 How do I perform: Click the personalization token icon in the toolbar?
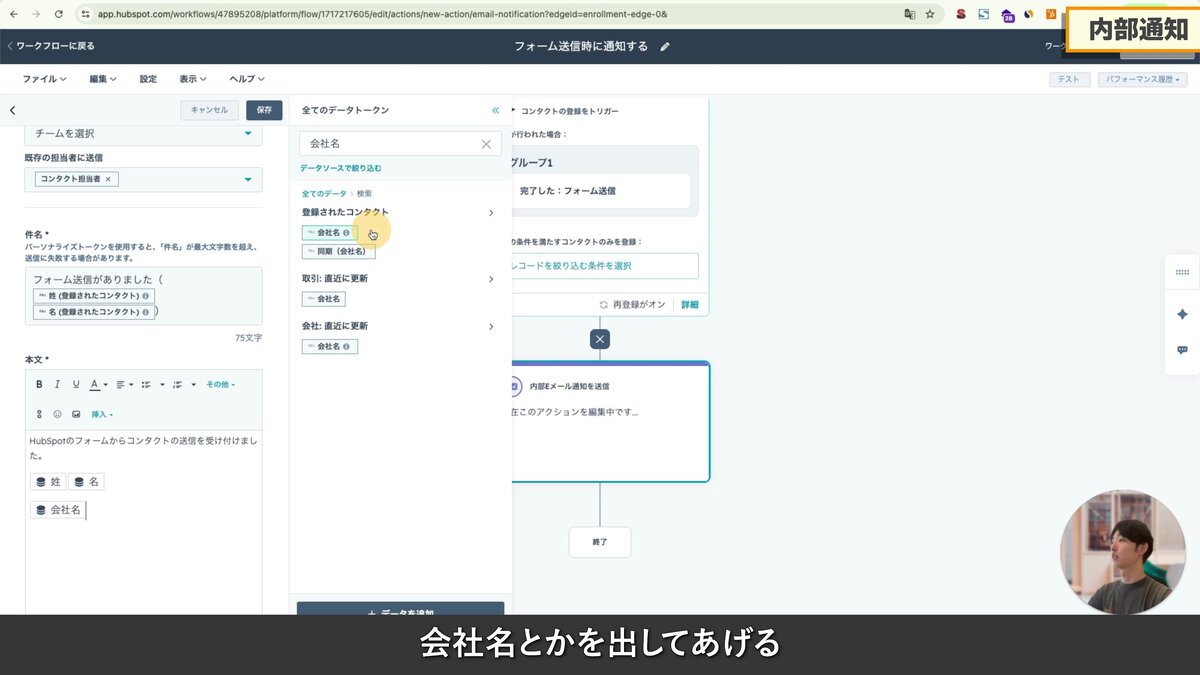(39, 413)
